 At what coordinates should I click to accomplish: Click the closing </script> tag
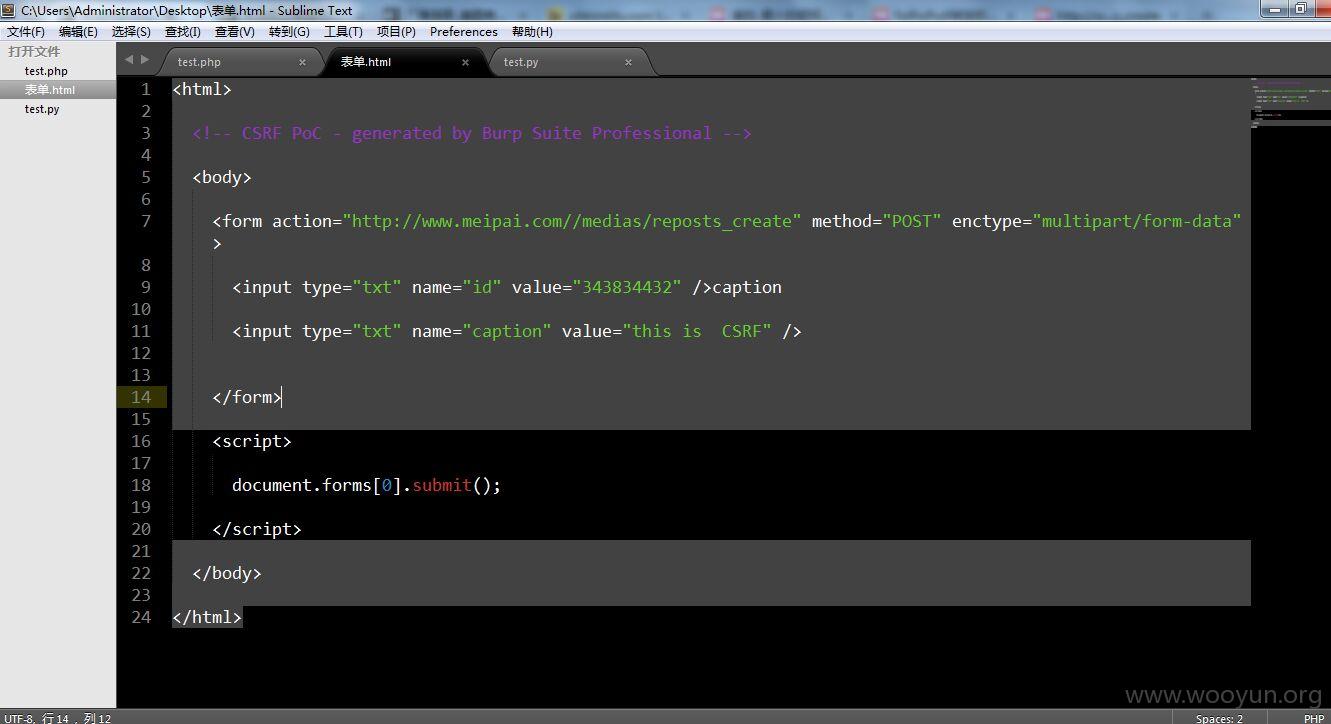point(257,529)
